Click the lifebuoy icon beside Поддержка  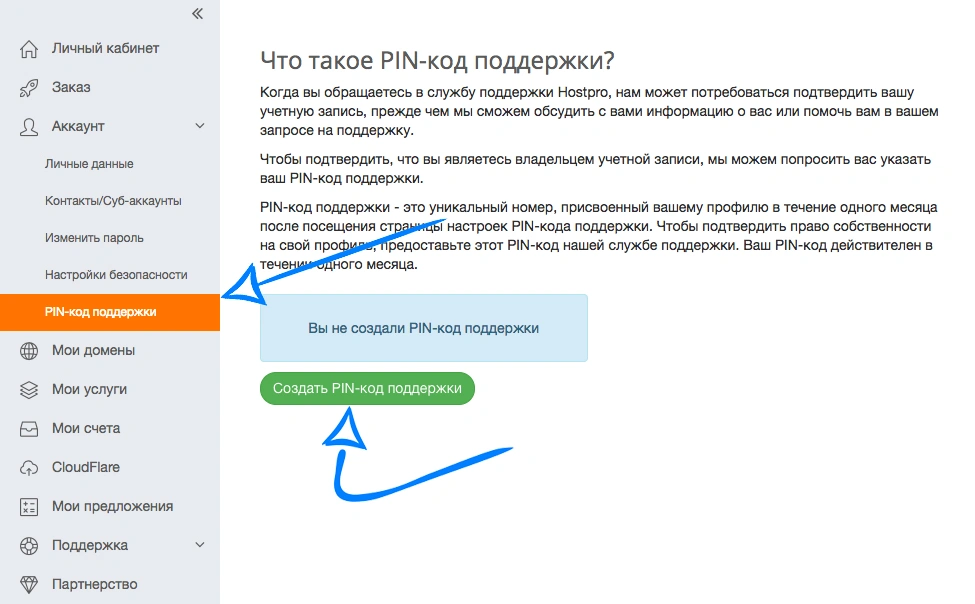coord(29,546)
